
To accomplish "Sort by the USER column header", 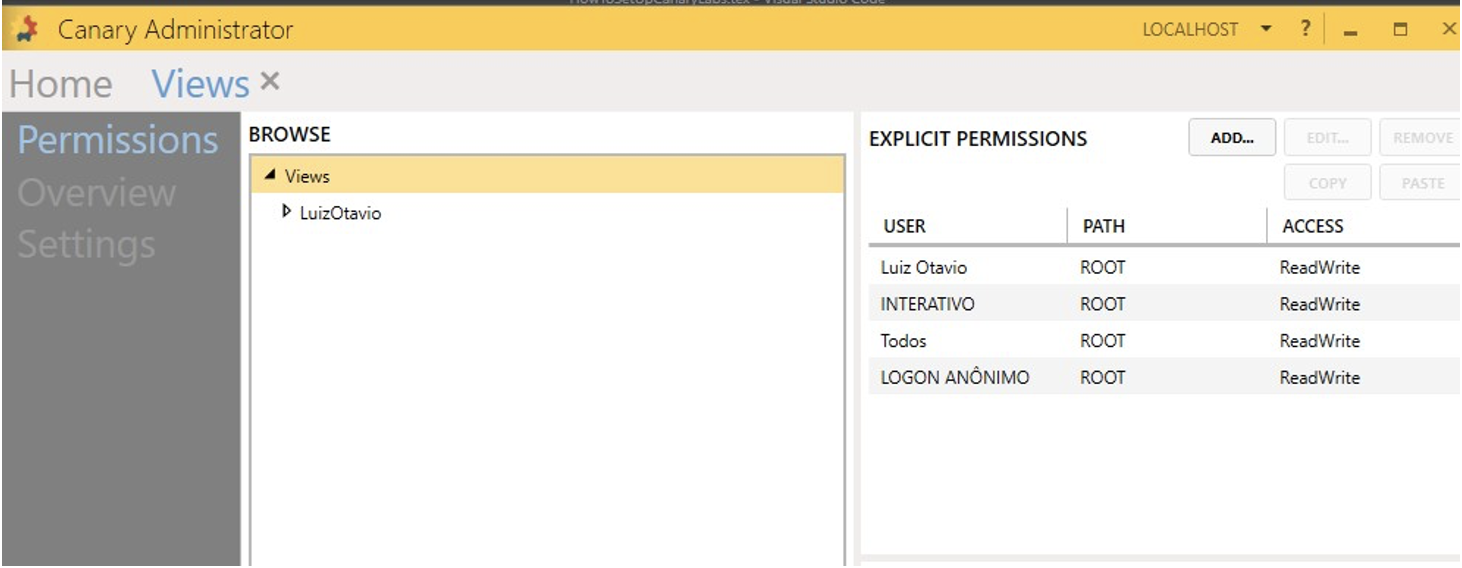I will coord(904,226).
